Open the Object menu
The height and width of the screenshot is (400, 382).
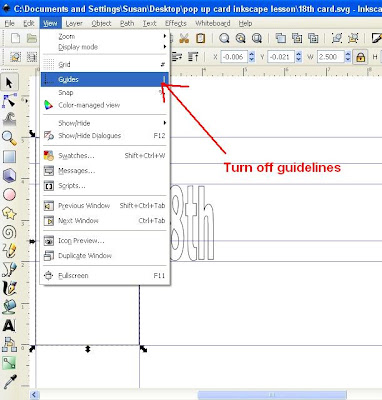click(x=101, y=23)
